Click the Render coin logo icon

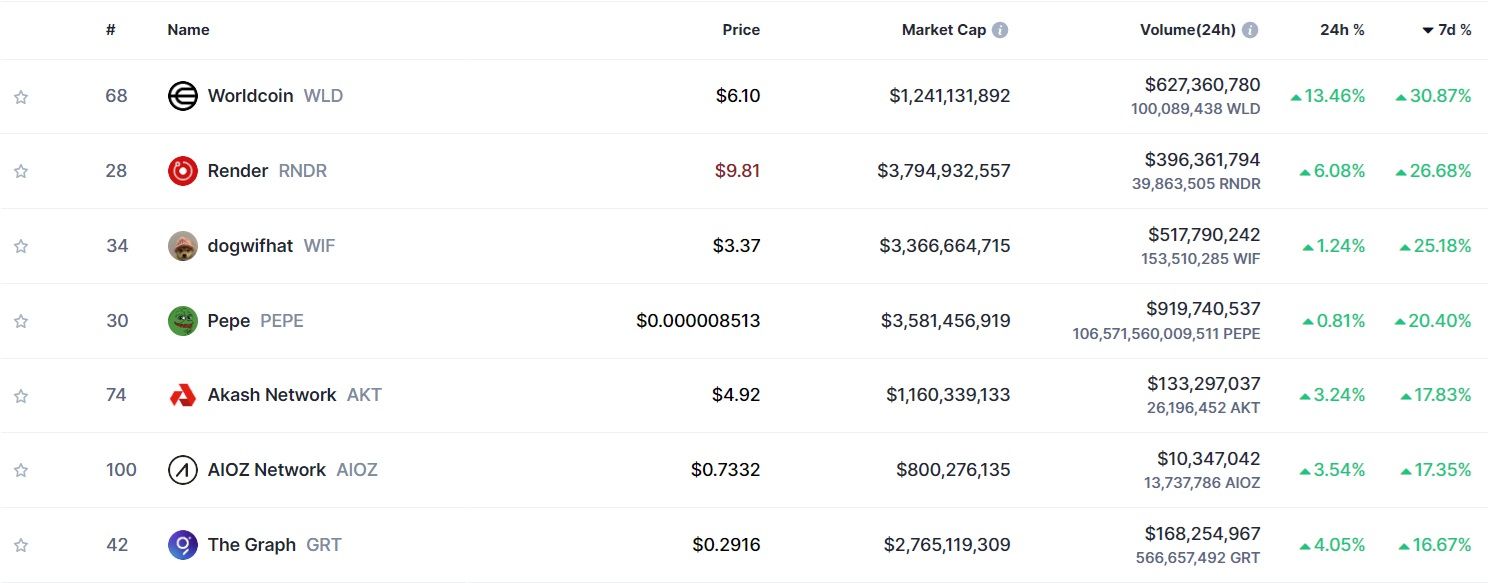pyautogui.click(x=183, y=171)
